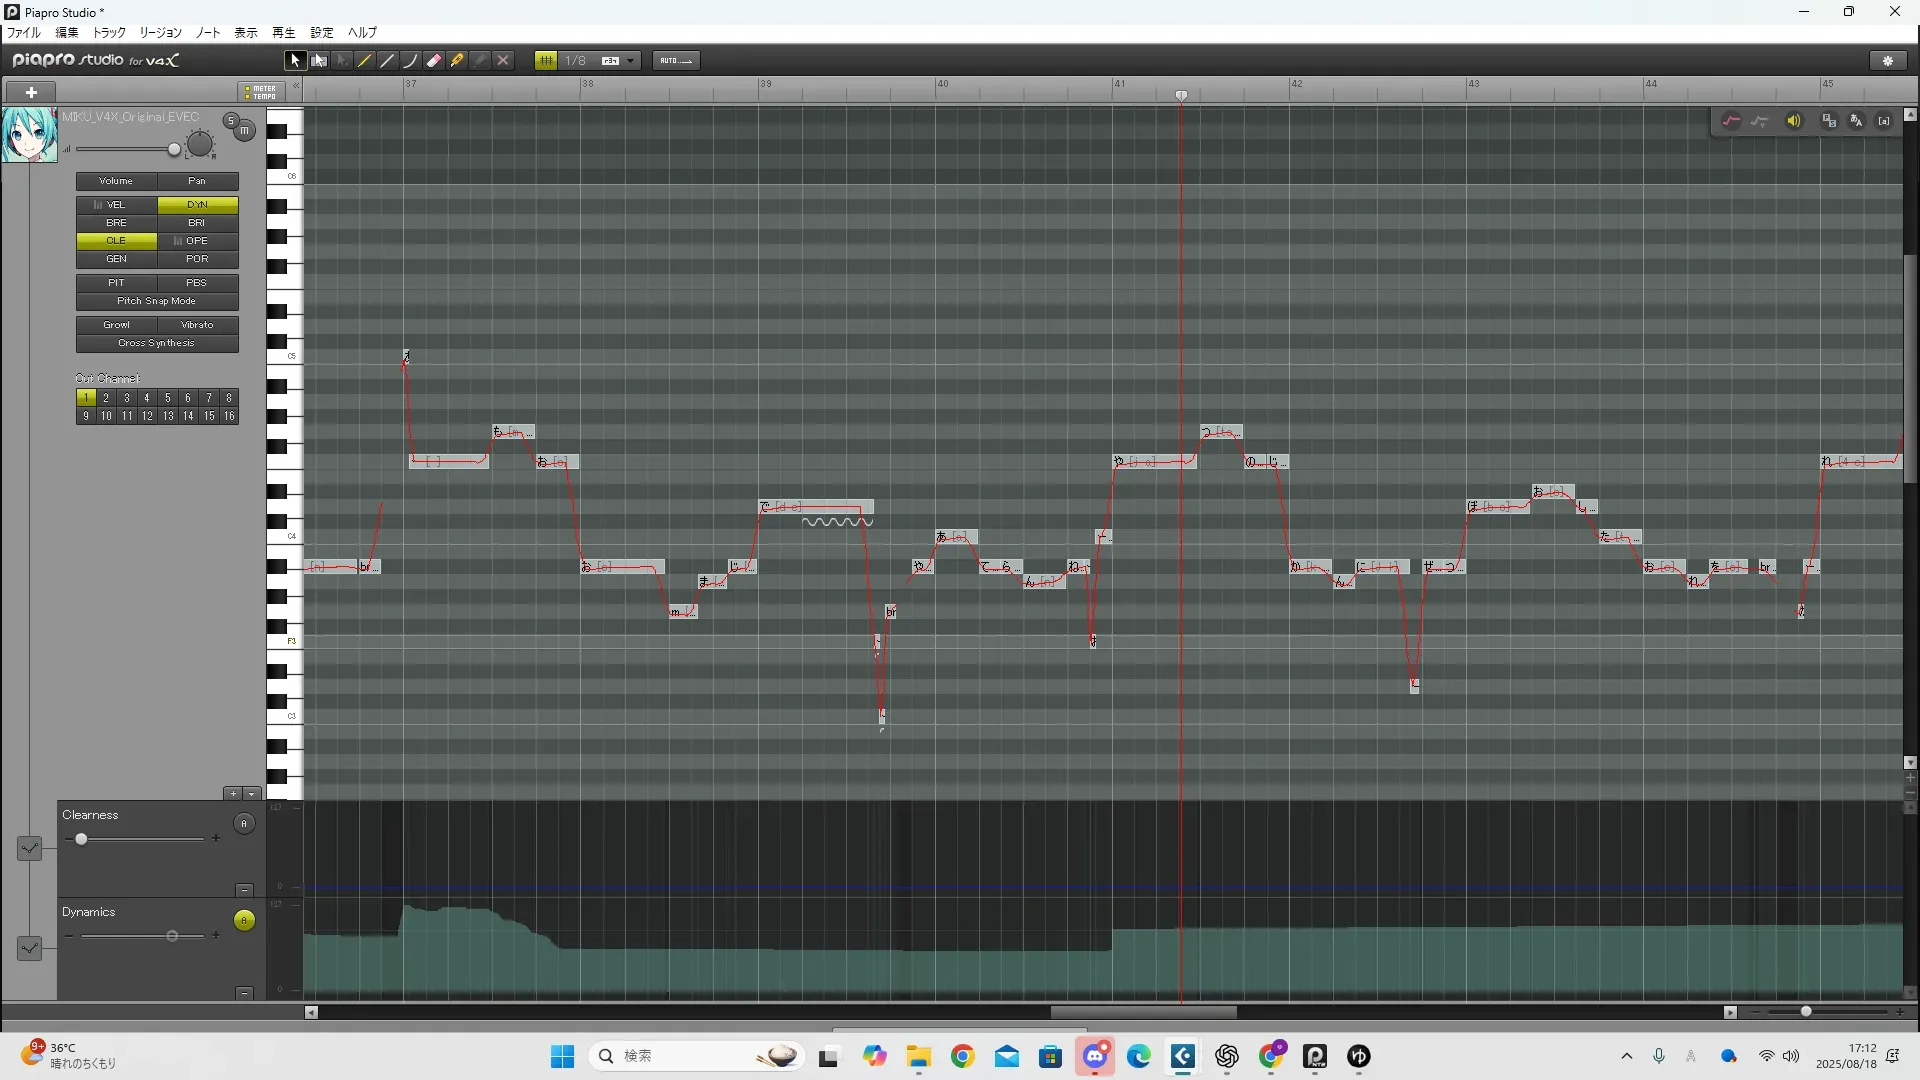
Task: Select the curve drawing tool
Action: [x=411, y=61]
